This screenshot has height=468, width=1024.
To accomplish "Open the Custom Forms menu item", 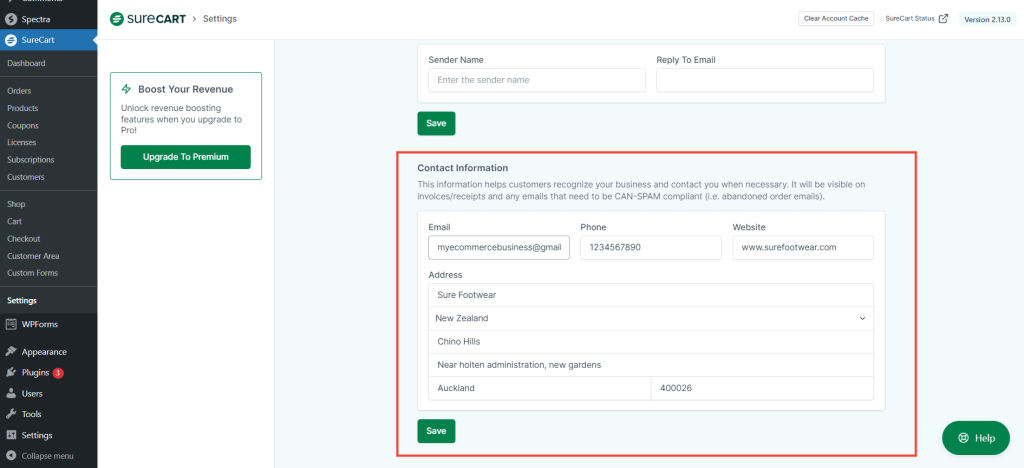I will [x=33, y=273].
